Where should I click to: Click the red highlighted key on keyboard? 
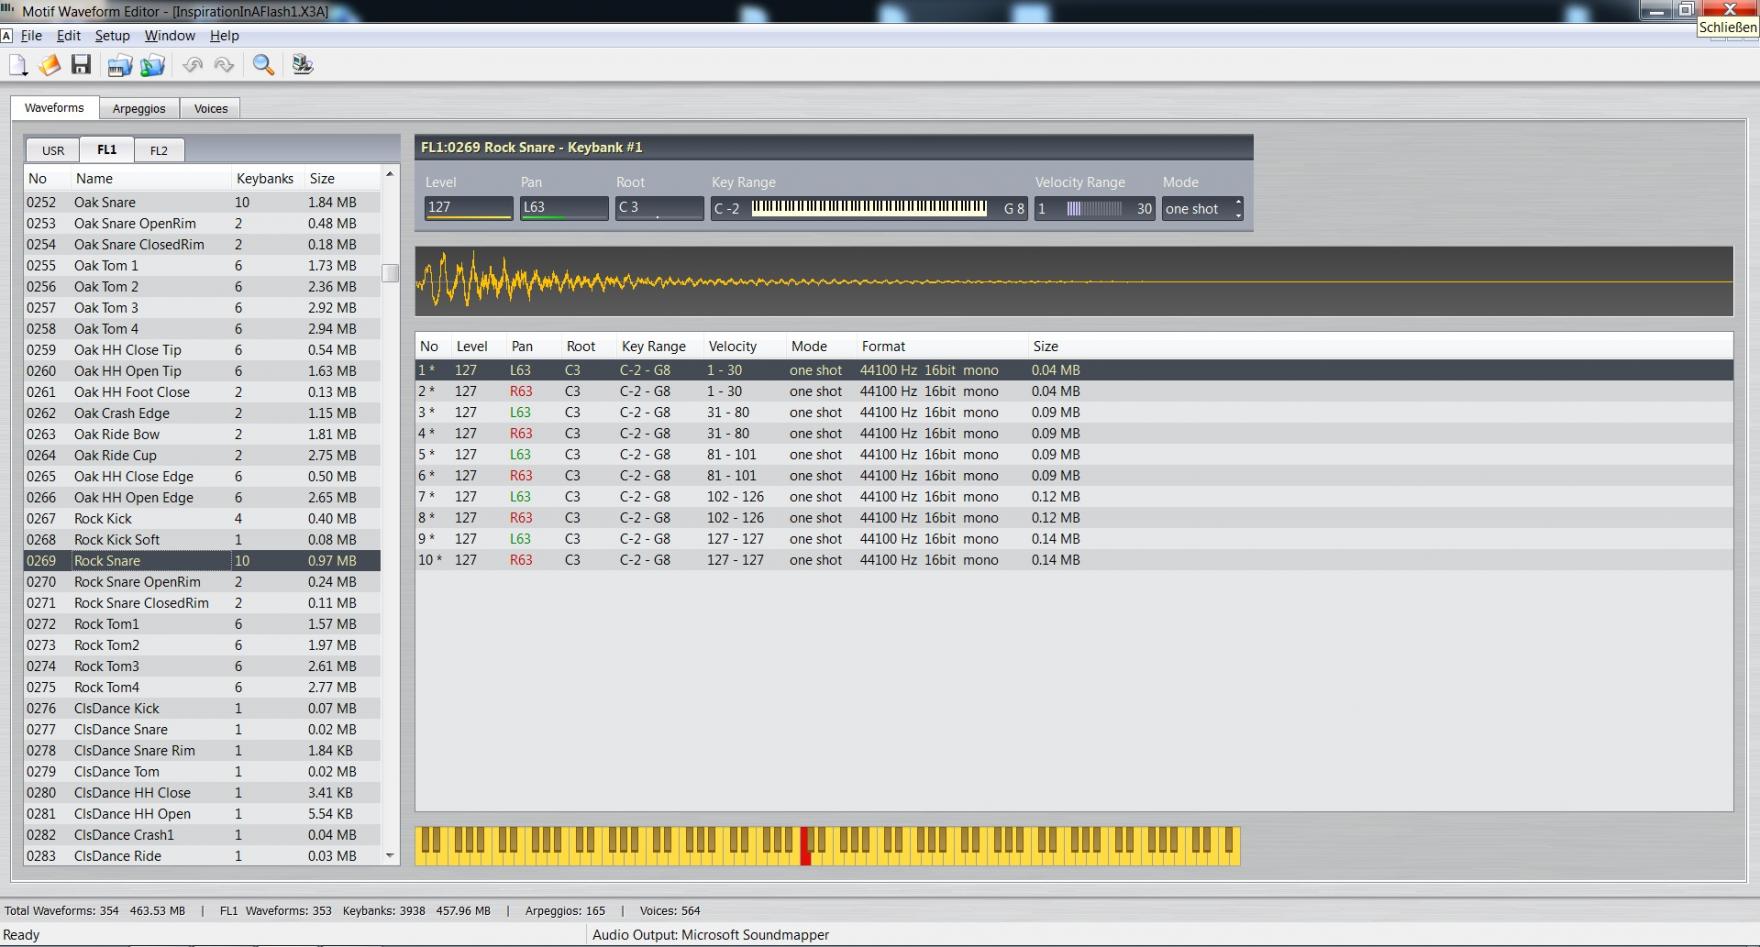(805, 846)
